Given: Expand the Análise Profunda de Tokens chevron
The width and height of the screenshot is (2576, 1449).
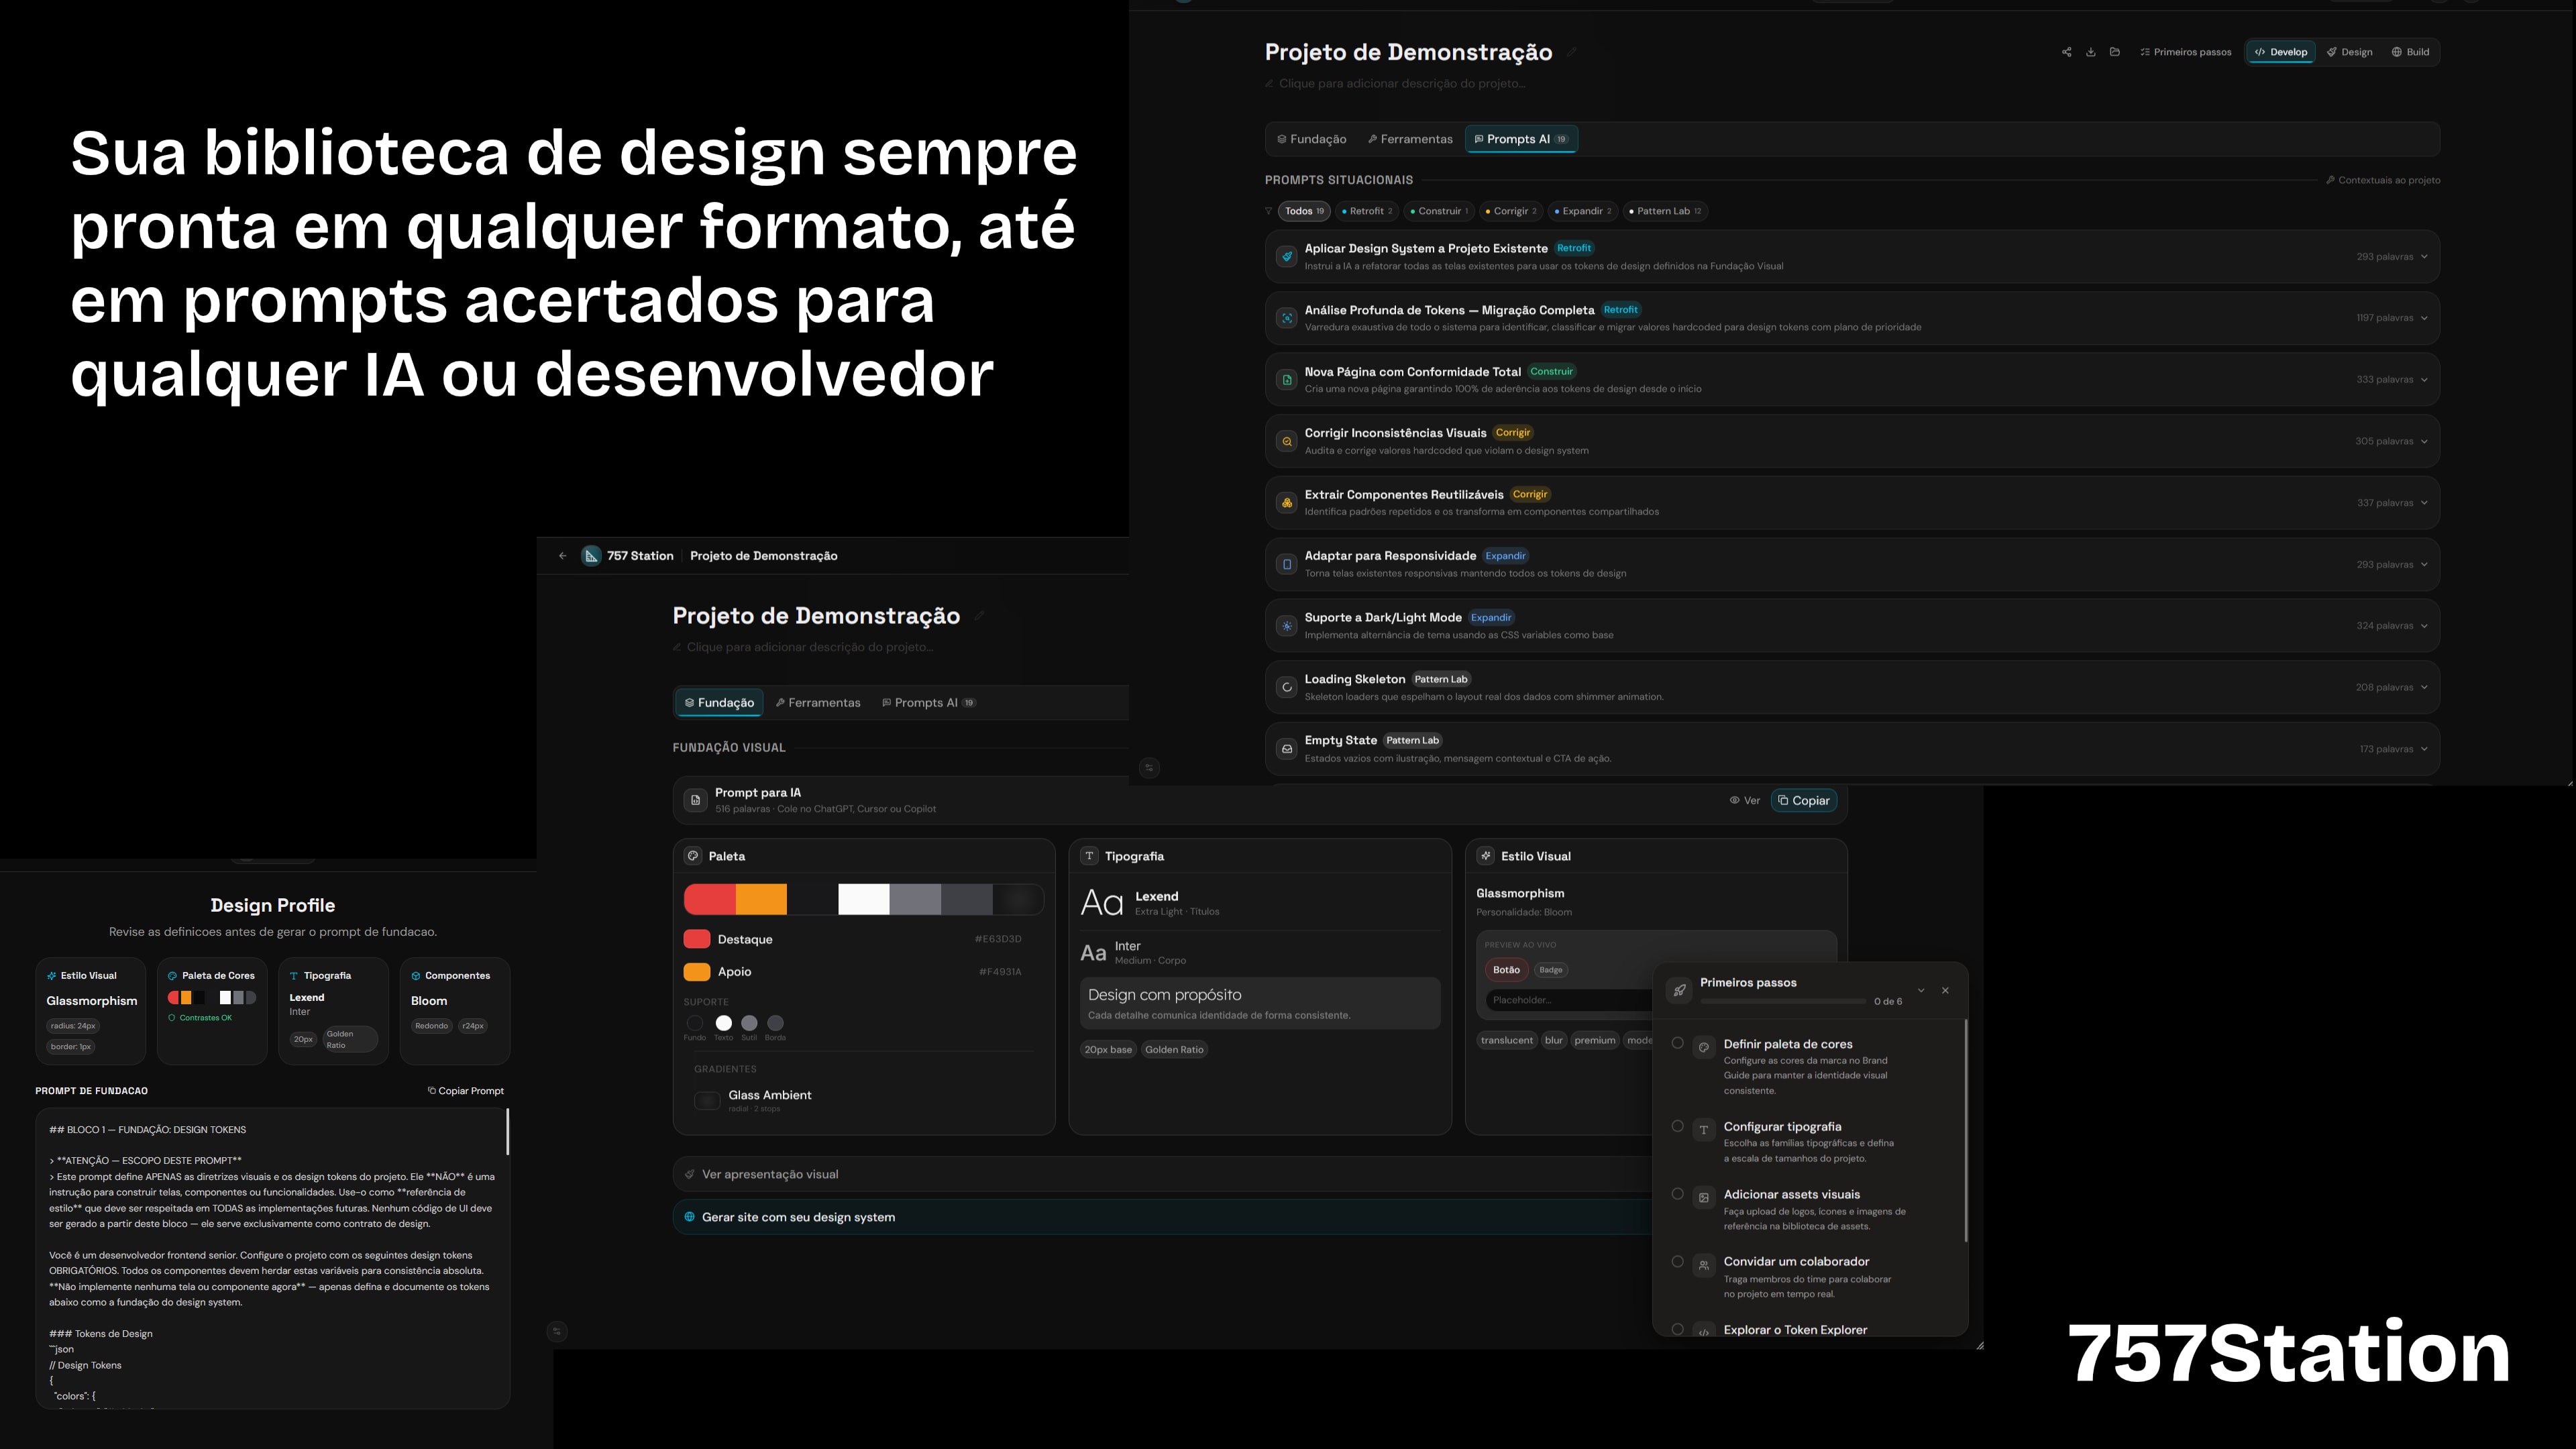Looking at the screenshot, I should pyautogui.click(x=2424, y=318).
